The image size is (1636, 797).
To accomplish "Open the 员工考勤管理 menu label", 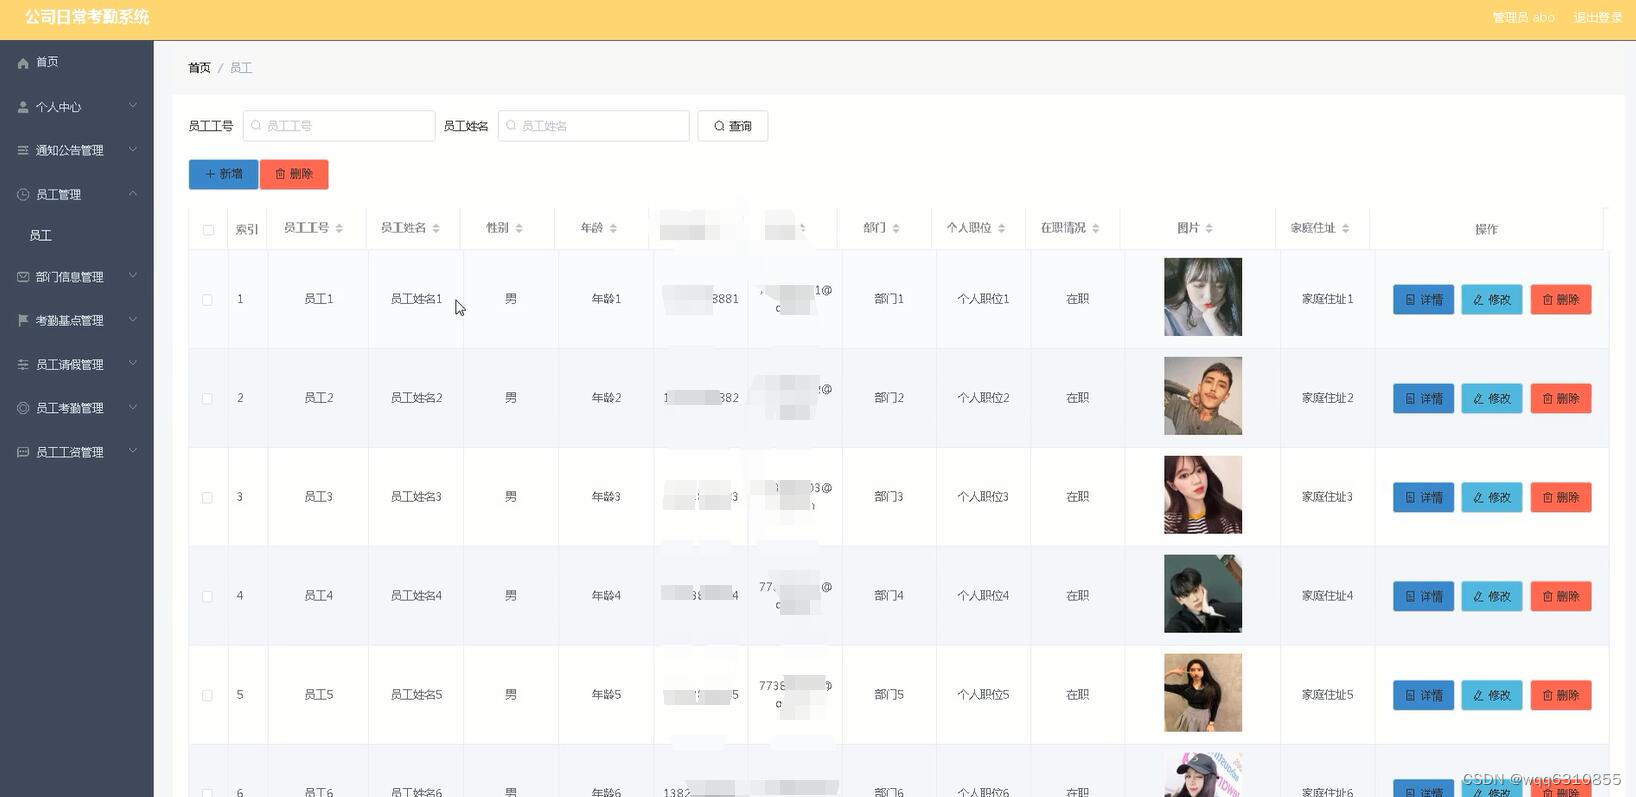I will pyautogui.click(x=70, y=408).
